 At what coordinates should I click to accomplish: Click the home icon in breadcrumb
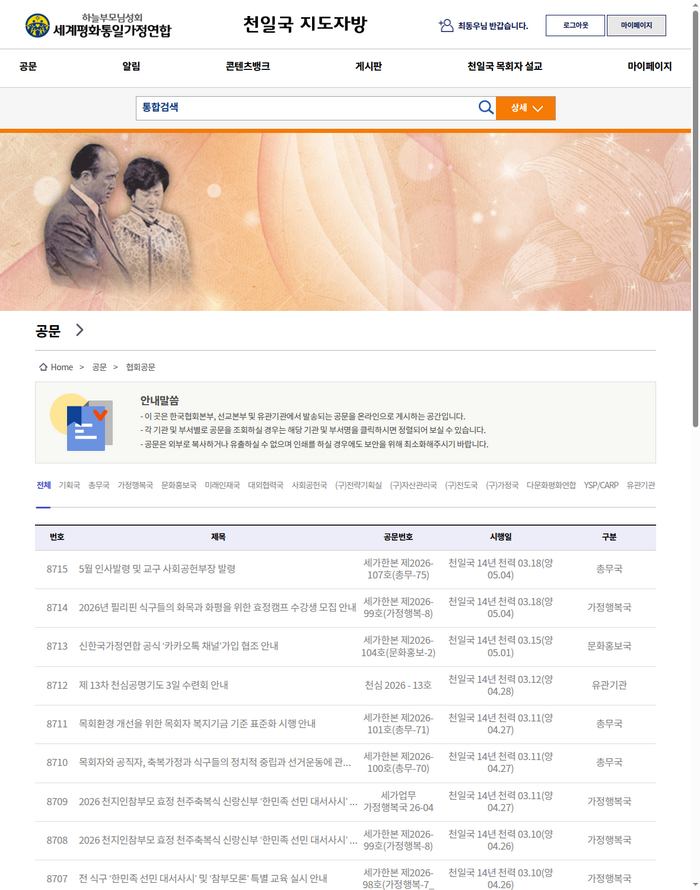[43, 367]
